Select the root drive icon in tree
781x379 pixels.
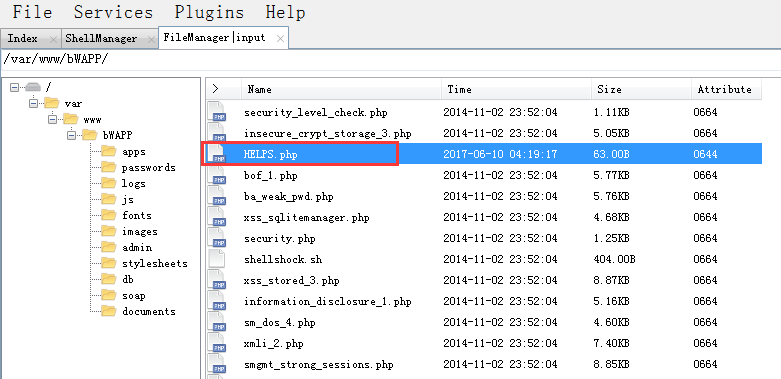pyautogui.click(x=33, y=87)
